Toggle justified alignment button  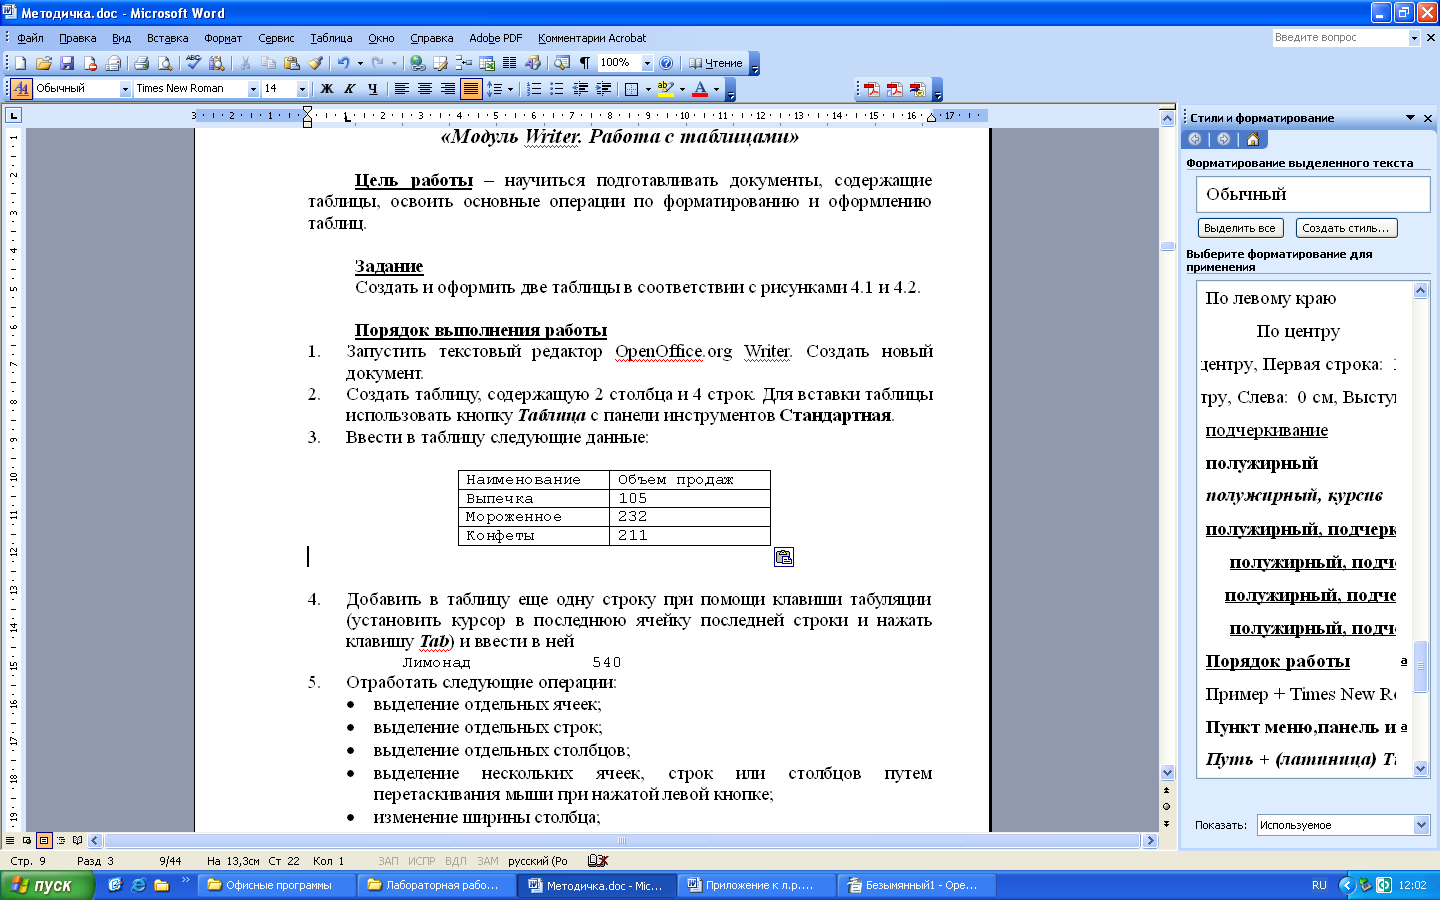click(x=471, y=89)
